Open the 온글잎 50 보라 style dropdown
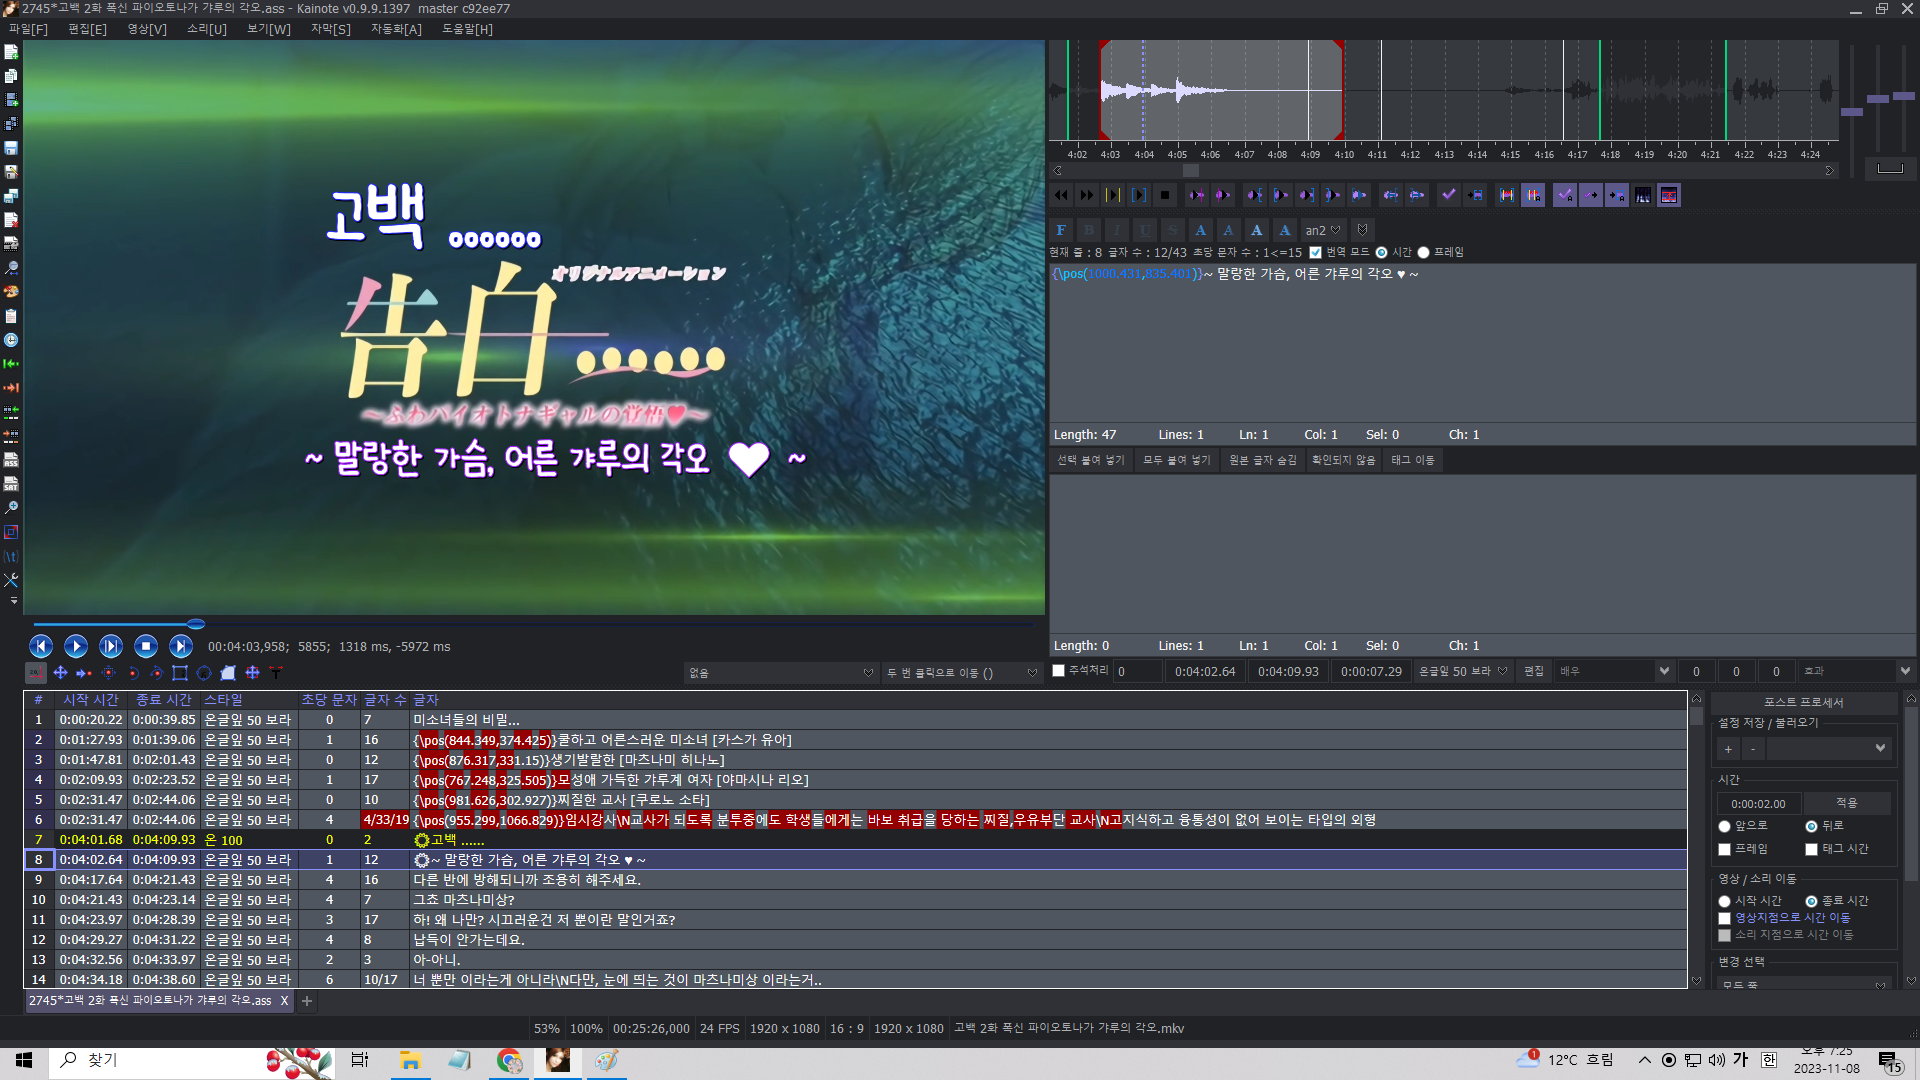 click(x=1463, y=672)
